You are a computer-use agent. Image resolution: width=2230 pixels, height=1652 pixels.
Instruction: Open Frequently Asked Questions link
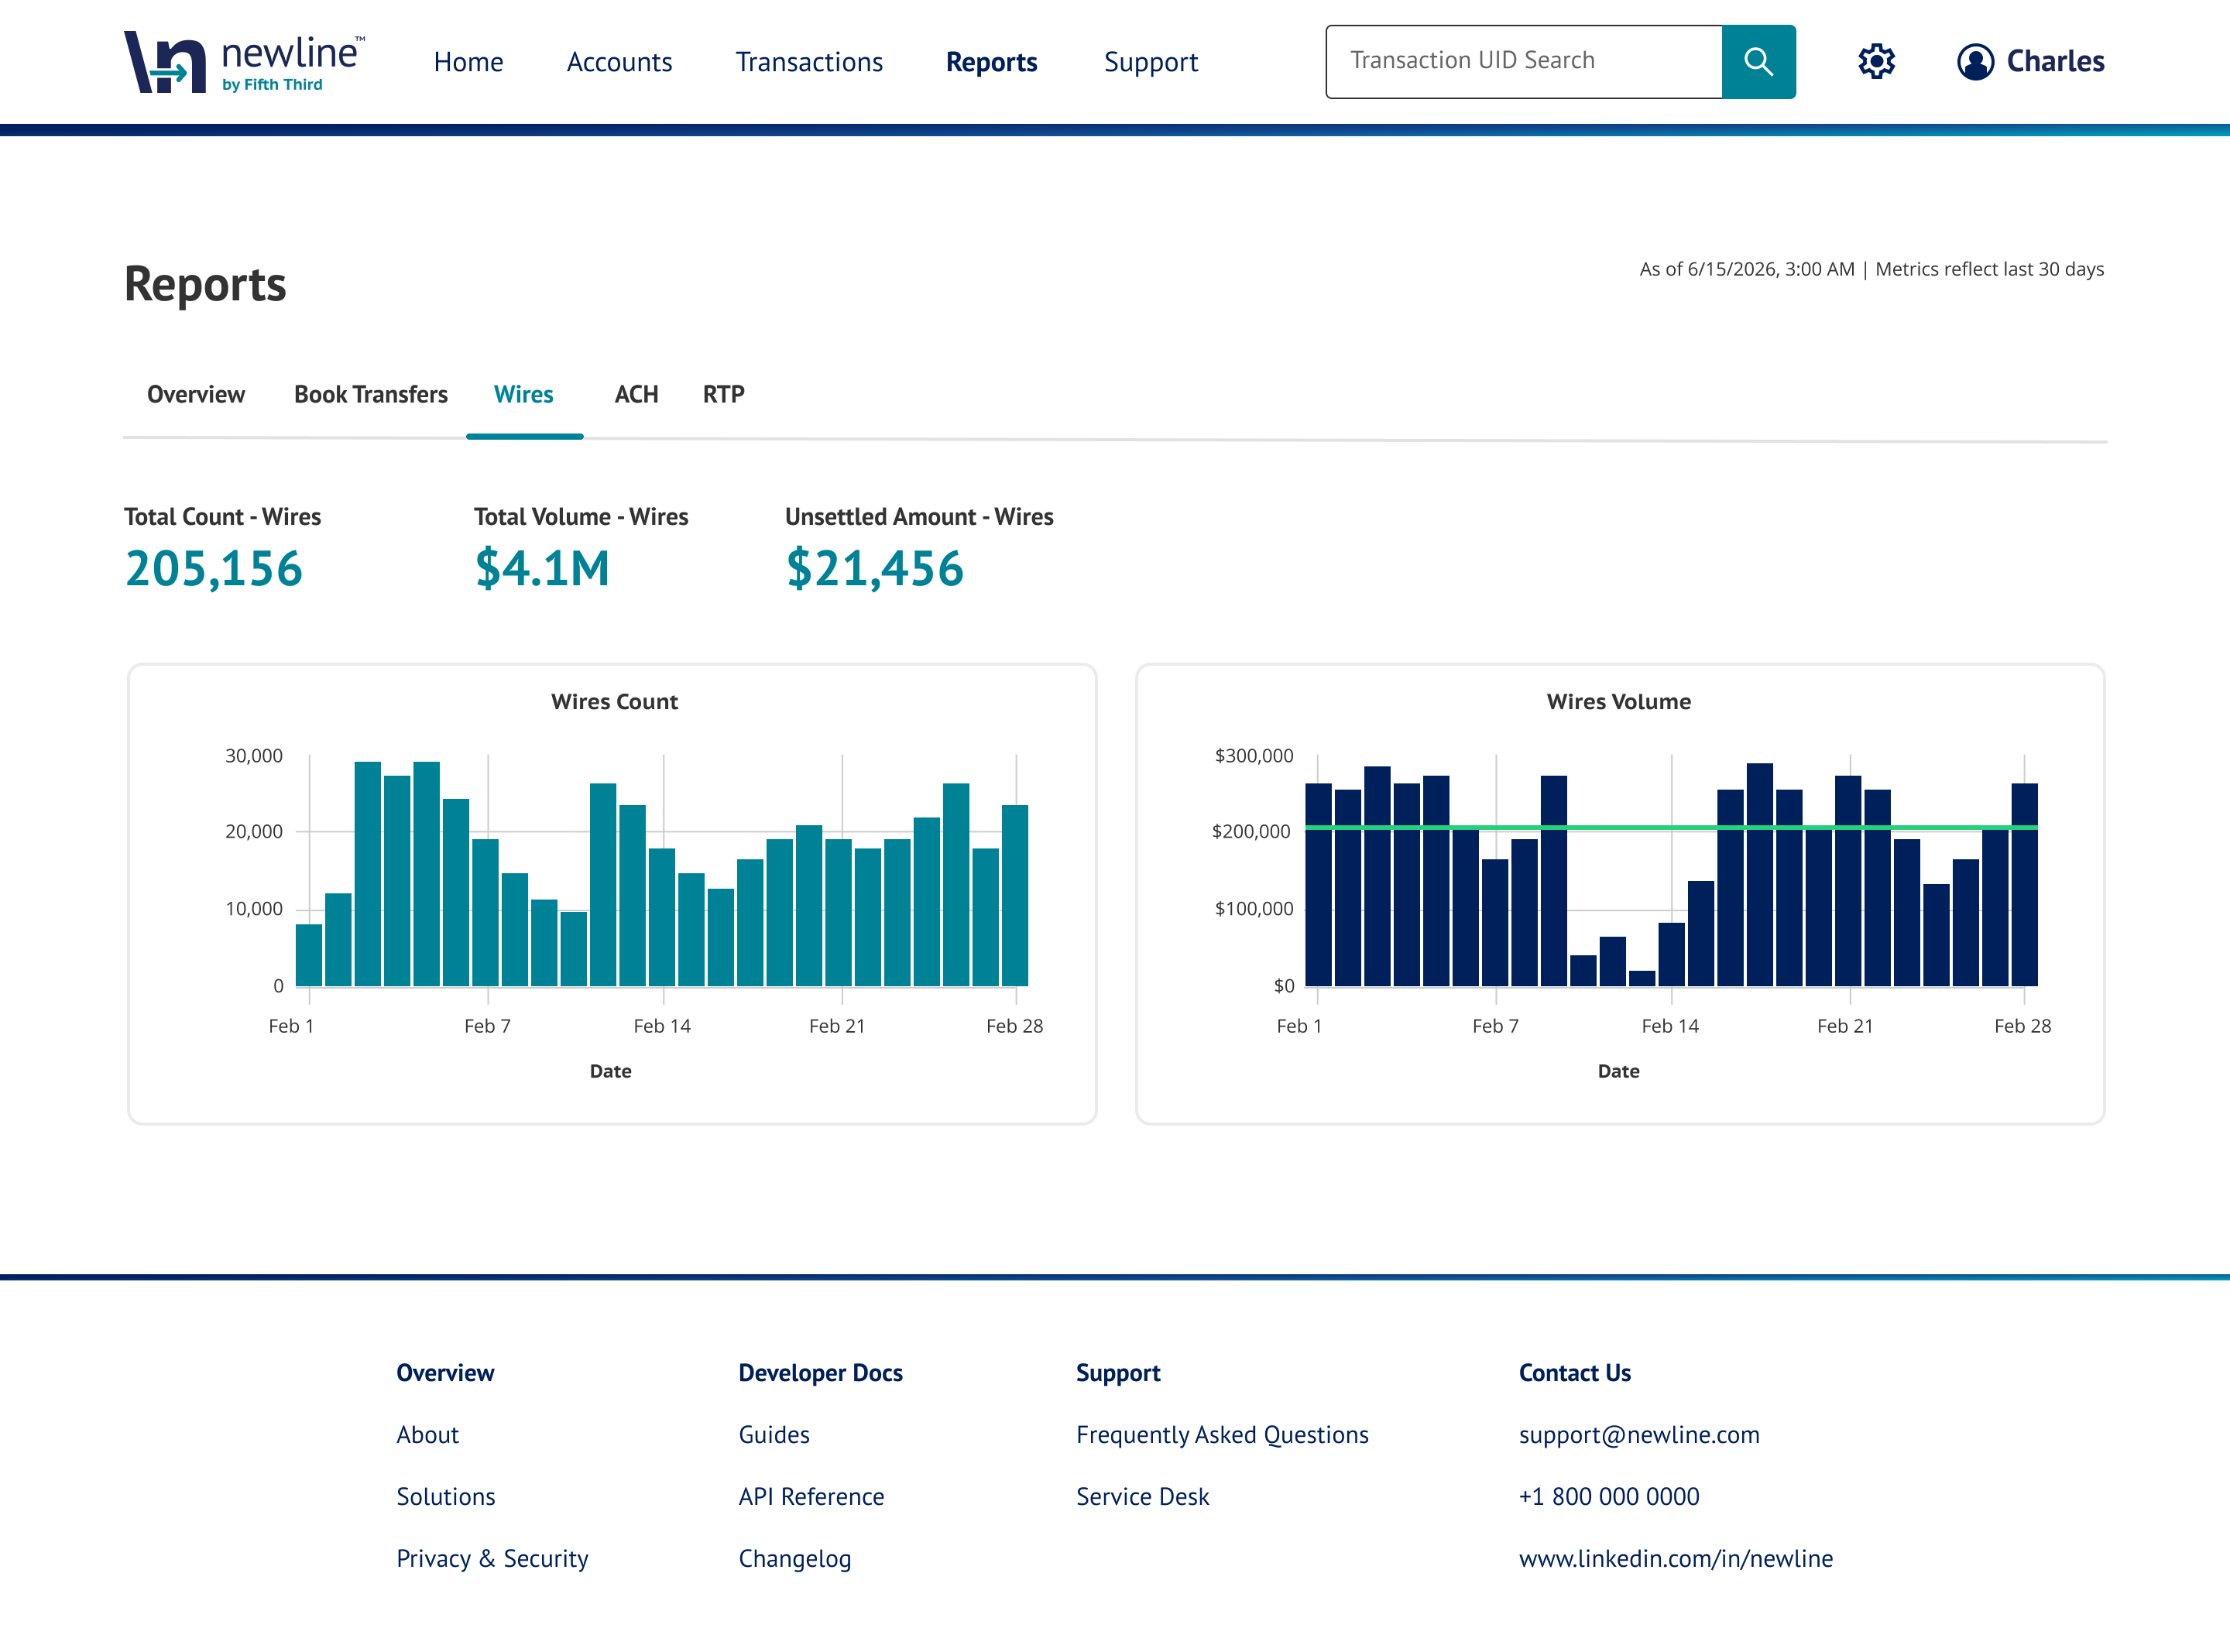click(x=1222, y=1435)
